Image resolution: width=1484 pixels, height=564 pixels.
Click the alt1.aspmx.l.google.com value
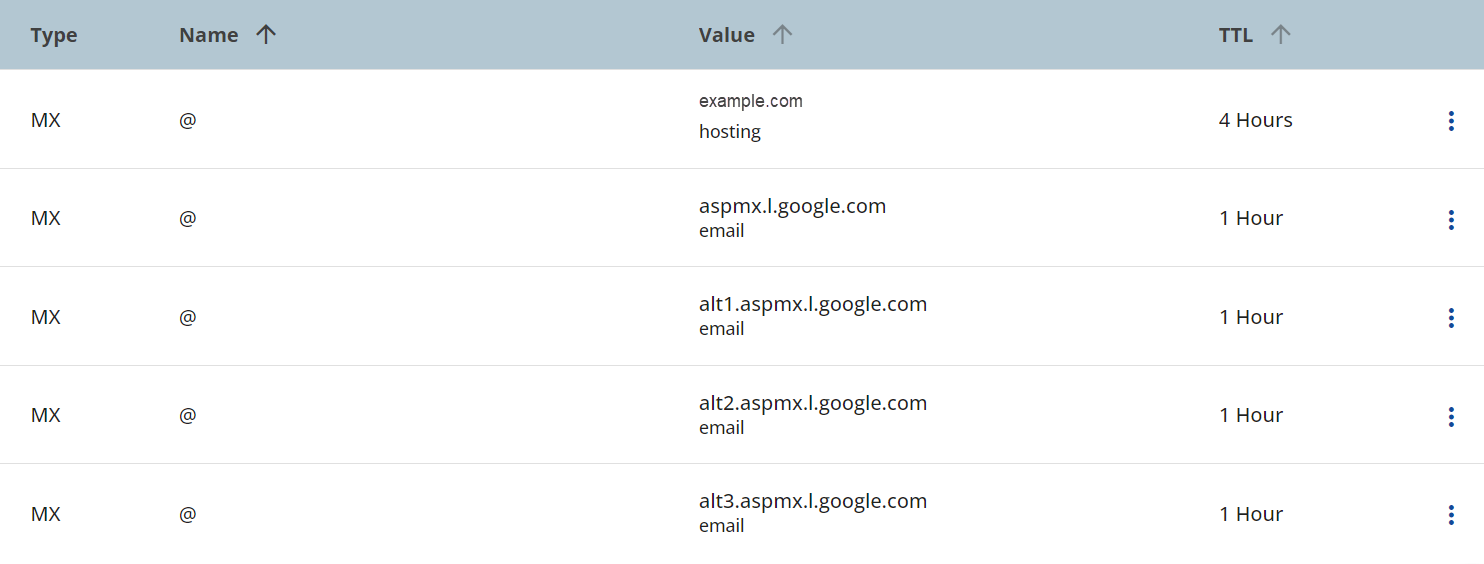pyautogui.click(x=812, y=305)
